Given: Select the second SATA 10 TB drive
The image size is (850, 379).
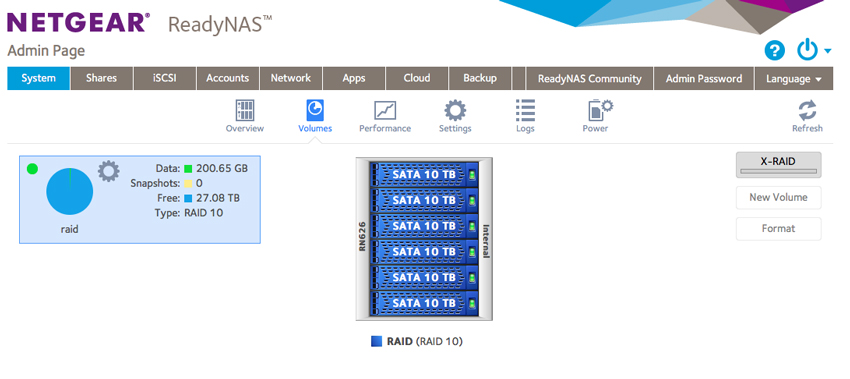Looking at the screenshot, I should [424, 200].
